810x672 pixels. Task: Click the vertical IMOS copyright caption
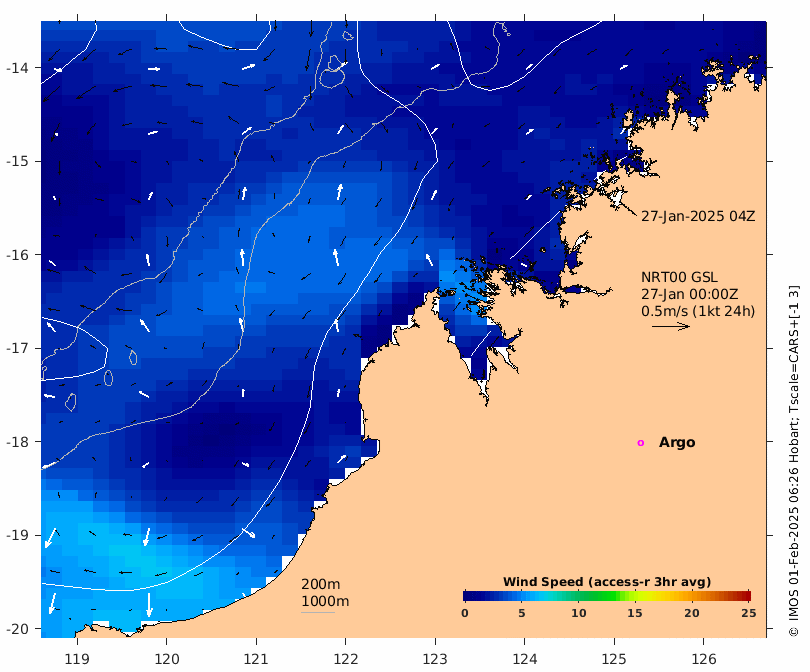pos(794,461)
